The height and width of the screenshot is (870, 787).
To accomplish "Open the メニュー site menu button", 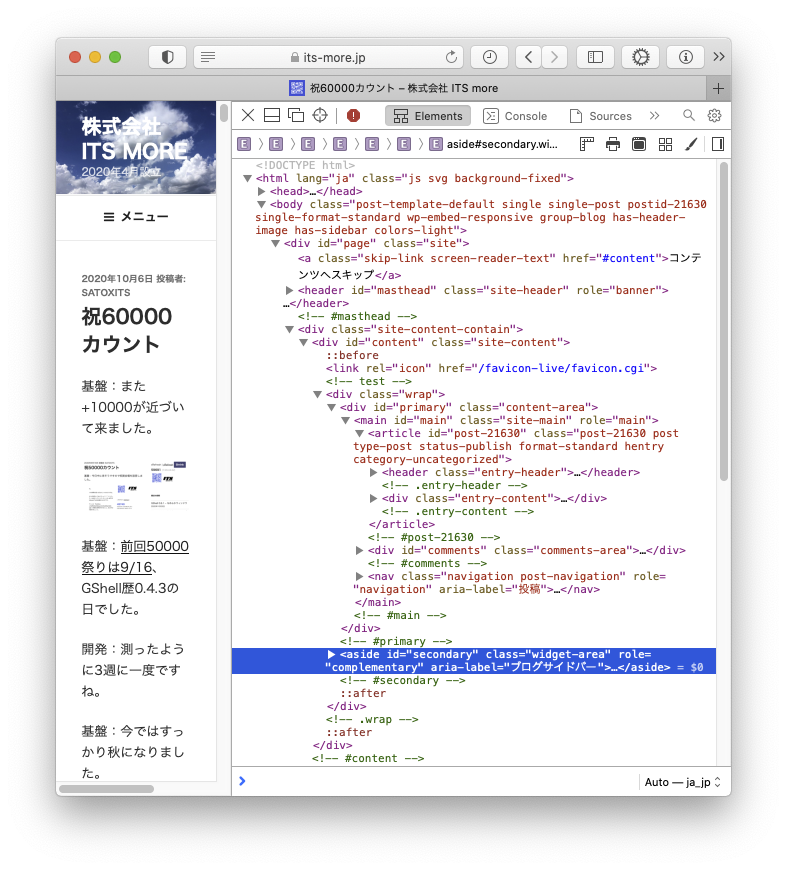I will (x=136, y=217).
